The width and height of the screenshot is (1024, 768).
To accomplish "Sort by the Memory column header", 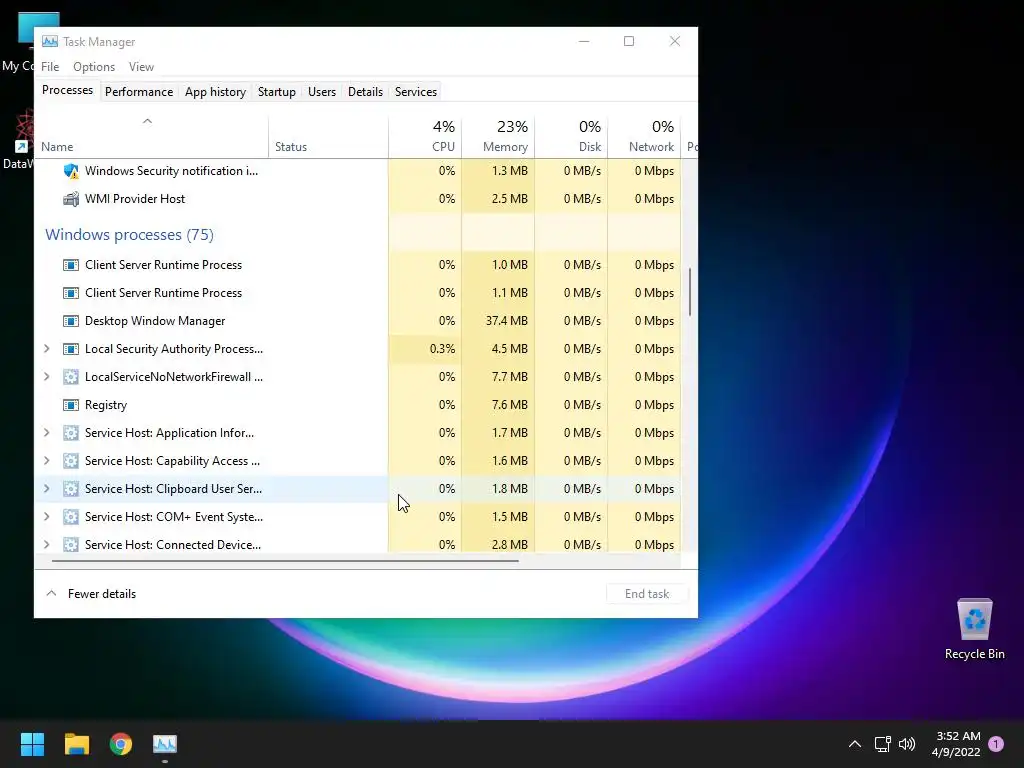I will tap(498, 137).
